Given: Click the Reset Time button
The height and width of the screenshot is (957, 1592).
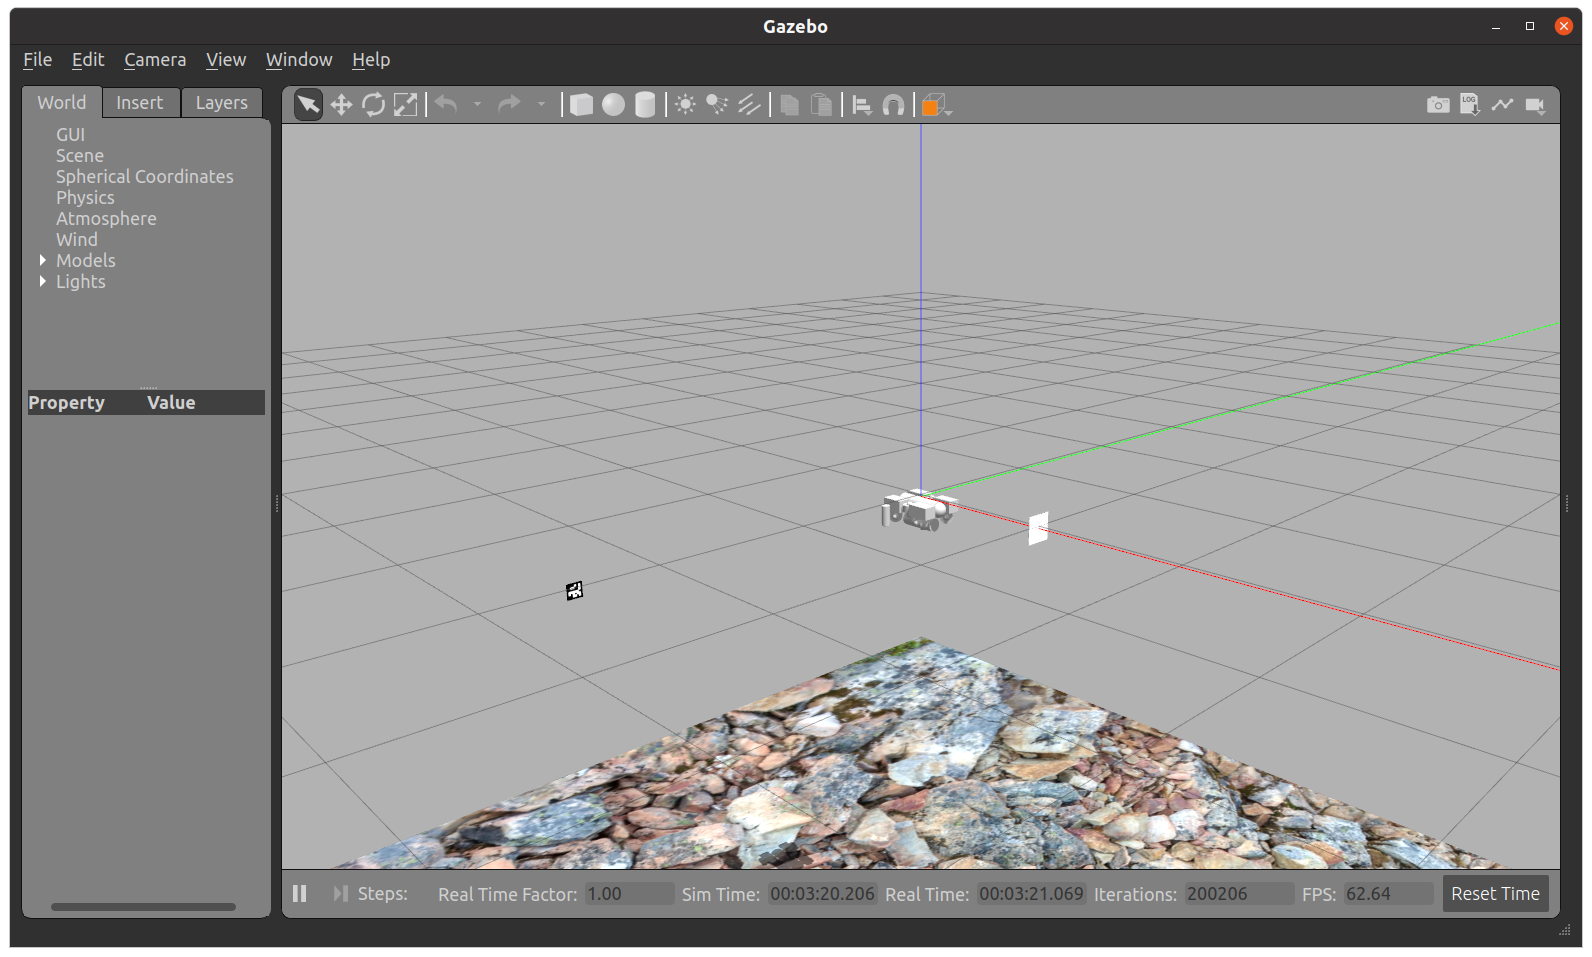Looking at the screenshot, I should tap(1495, 893).
